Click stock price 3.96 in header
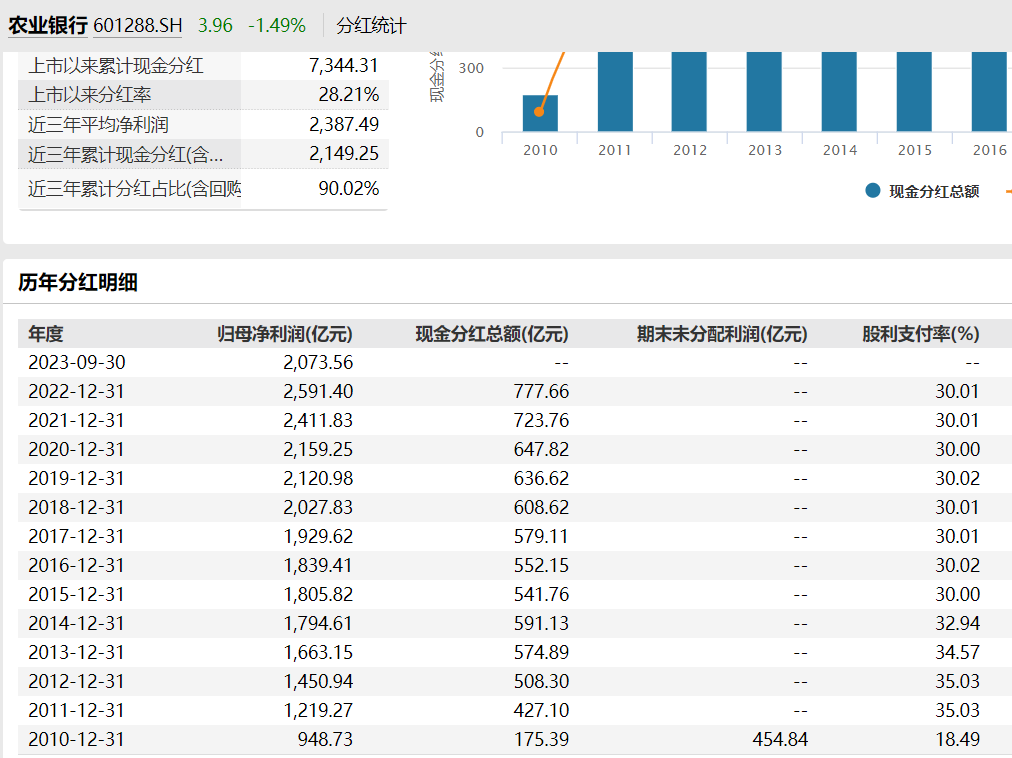The image size is (1012, 758). [x=215, y=26]
